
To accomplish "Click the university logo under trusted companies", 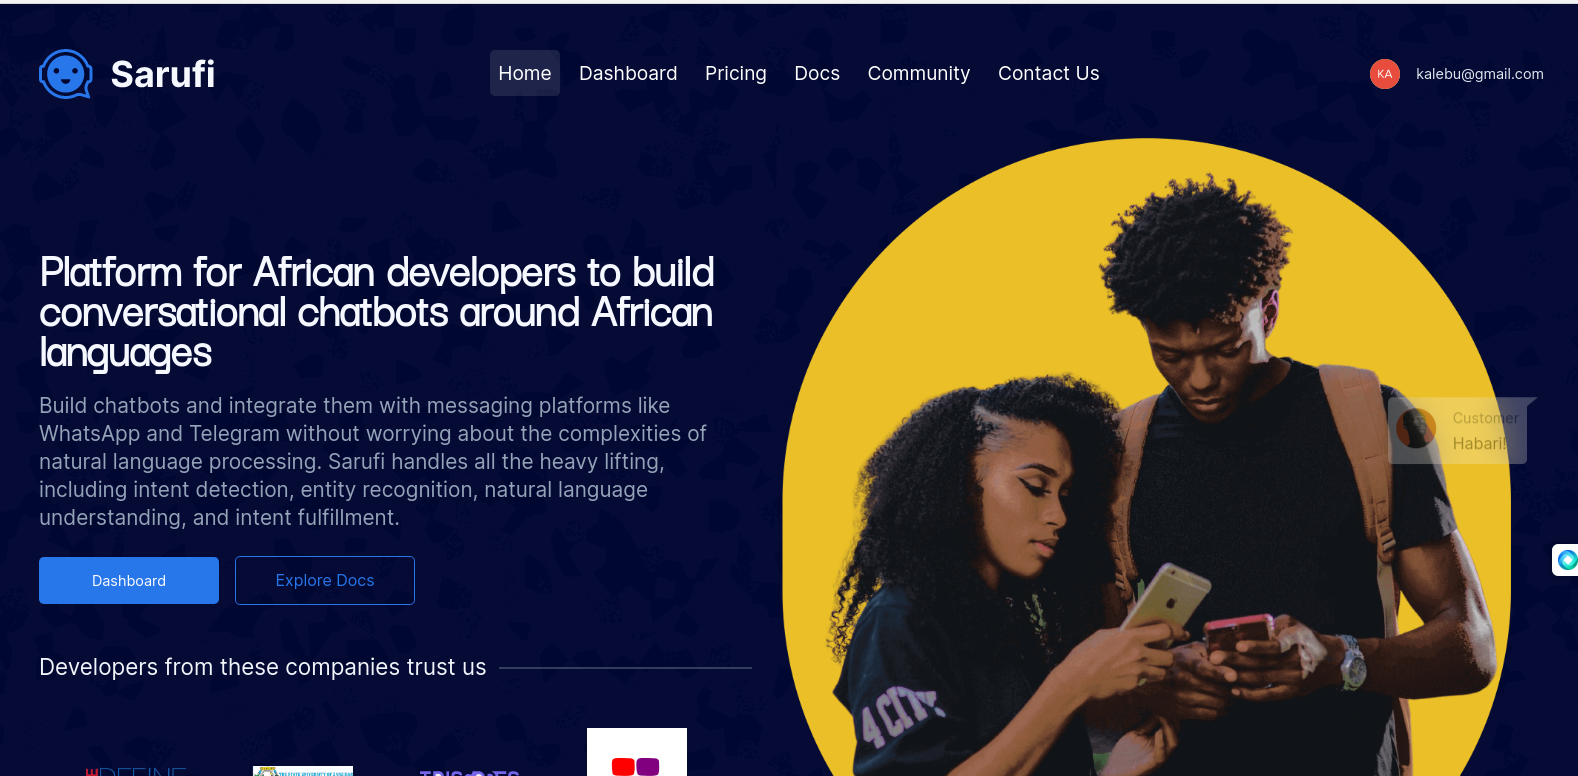I will click(x=303, y=770).
